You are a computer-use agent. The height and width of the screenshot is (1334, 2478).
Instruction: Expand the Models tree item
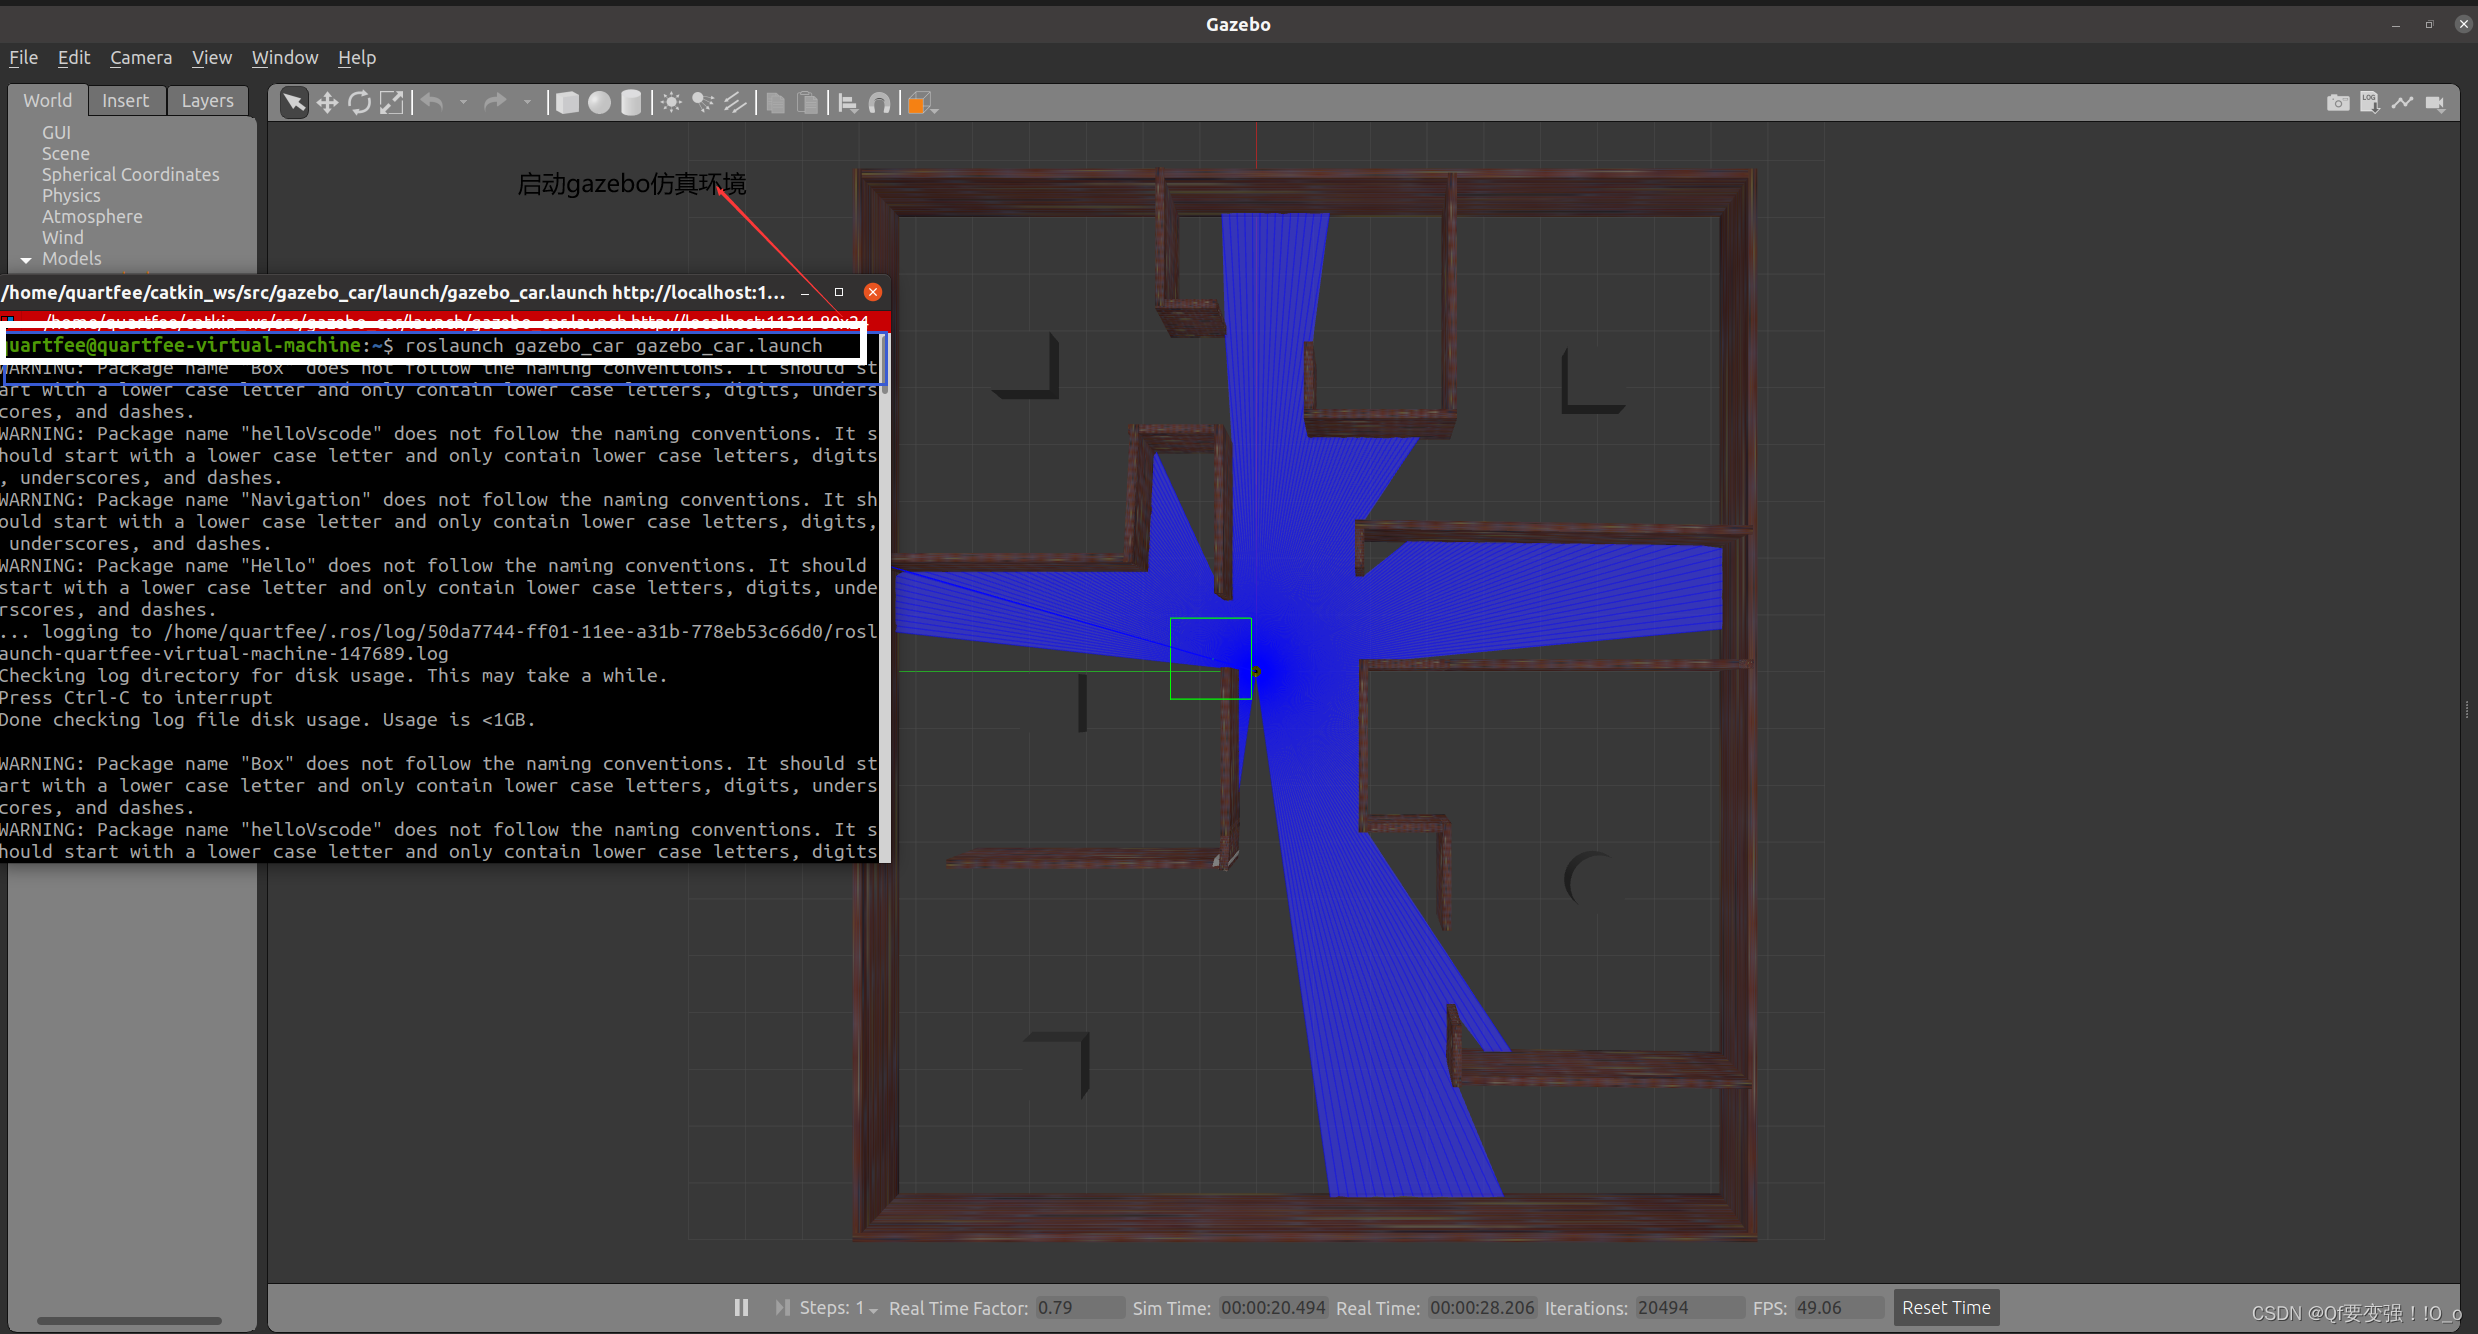tap(26, 258)
